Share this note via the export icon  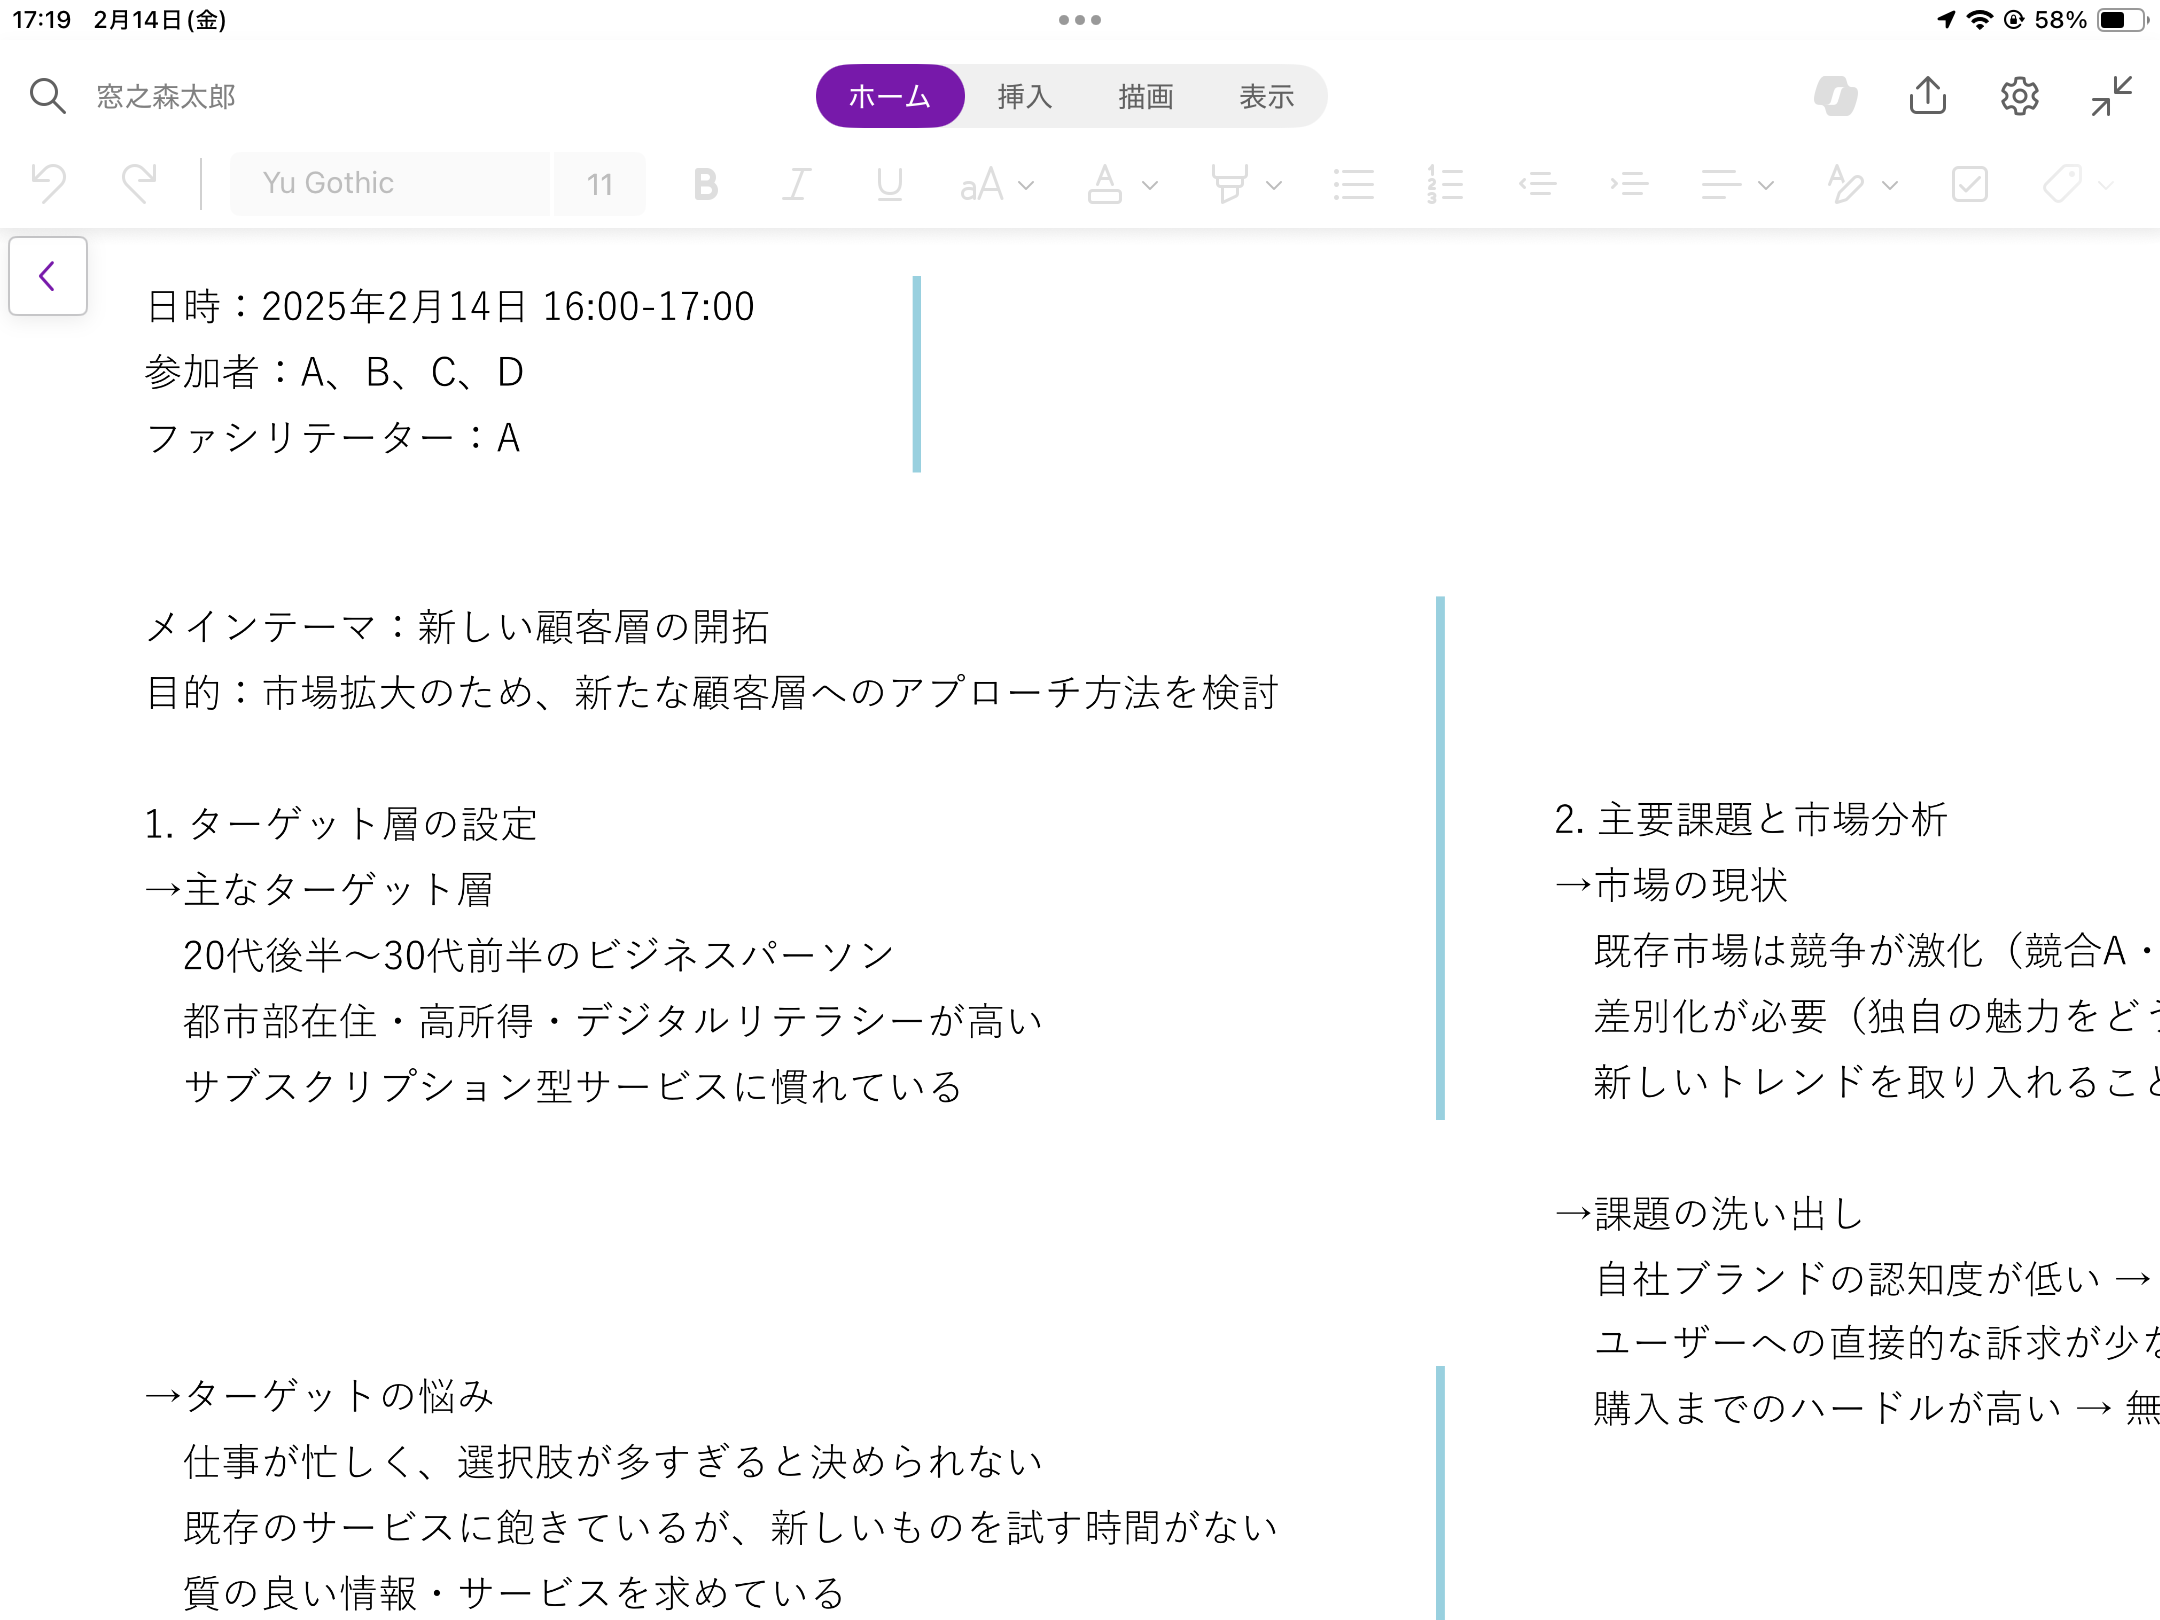click(x=1928, y=95)
